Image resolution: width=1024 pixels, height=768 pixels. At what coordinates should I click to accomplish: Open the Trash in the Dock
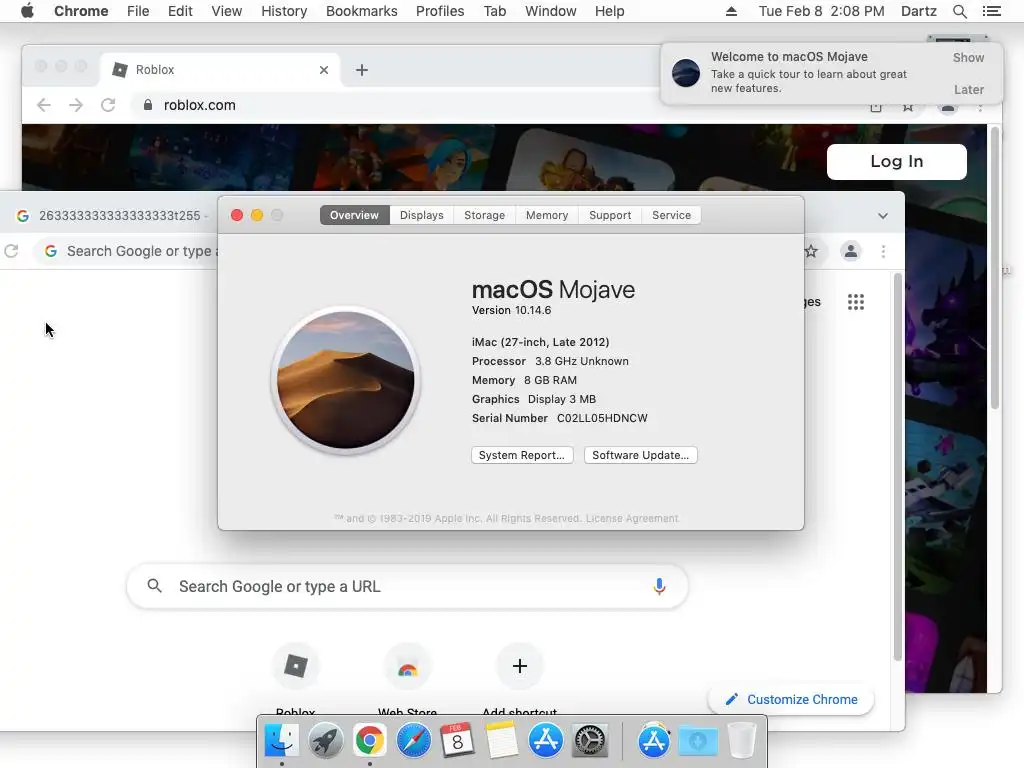741,741
